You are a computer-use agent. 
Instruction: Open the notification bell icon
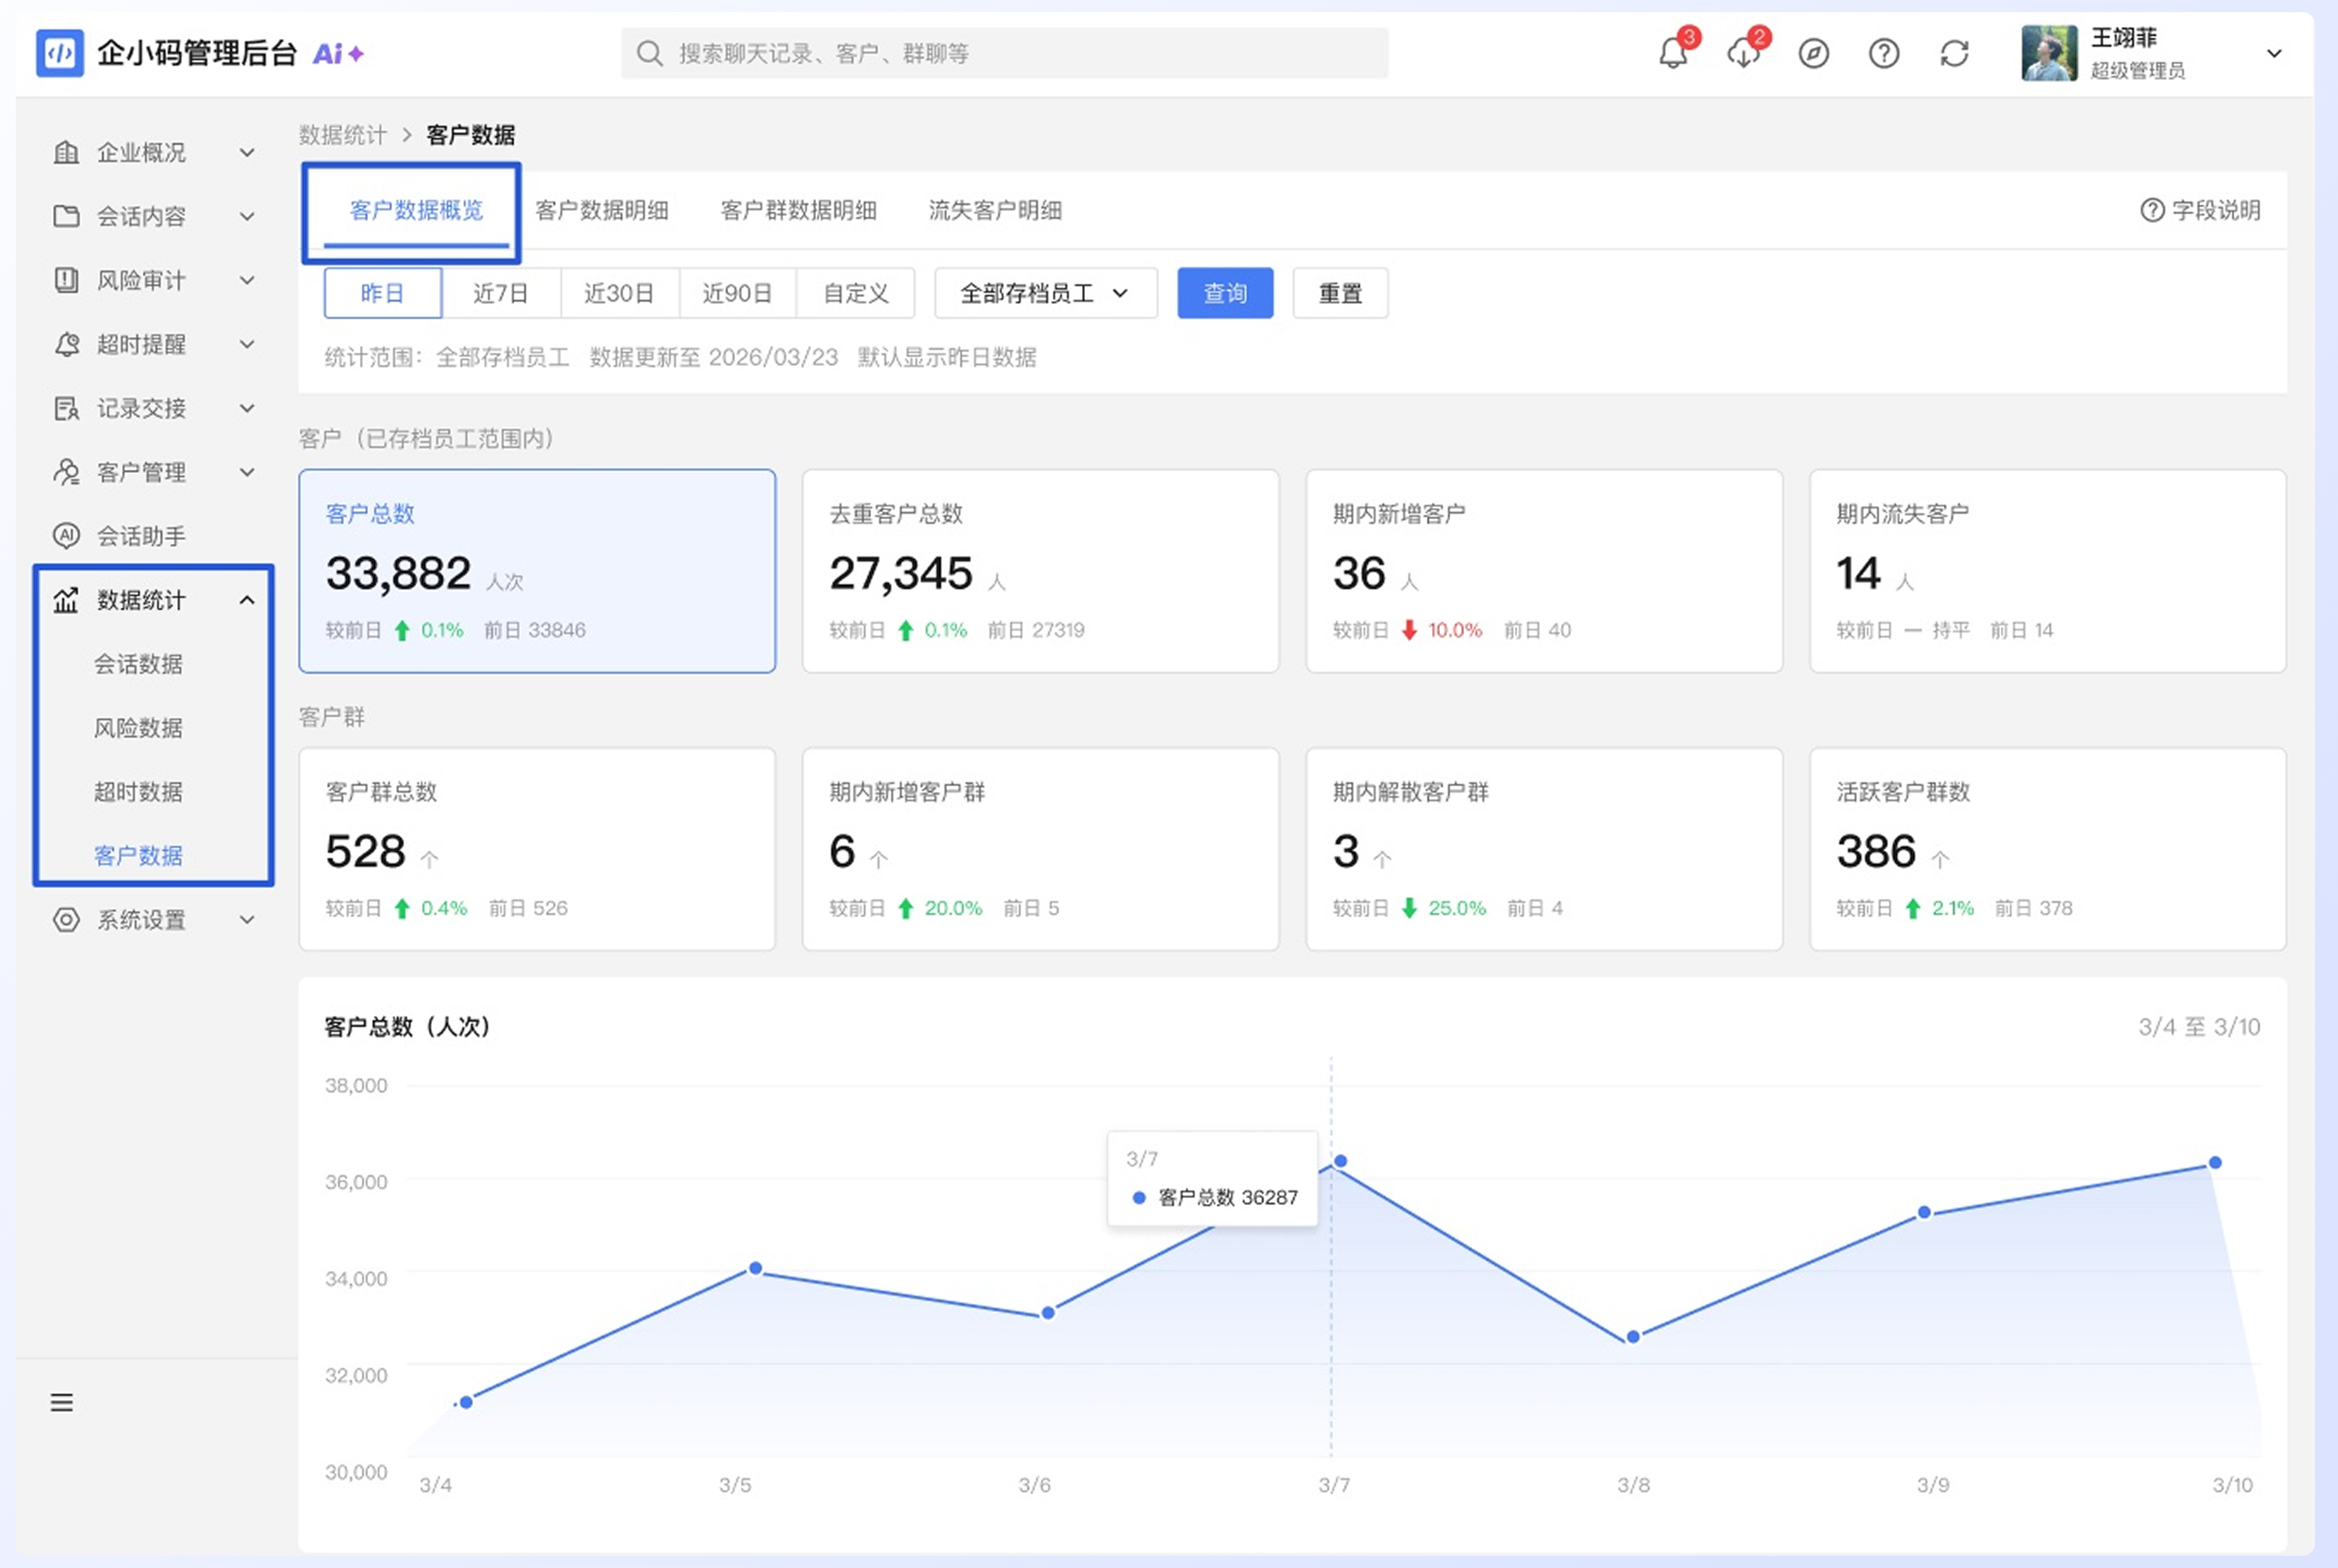point(1673,52)
